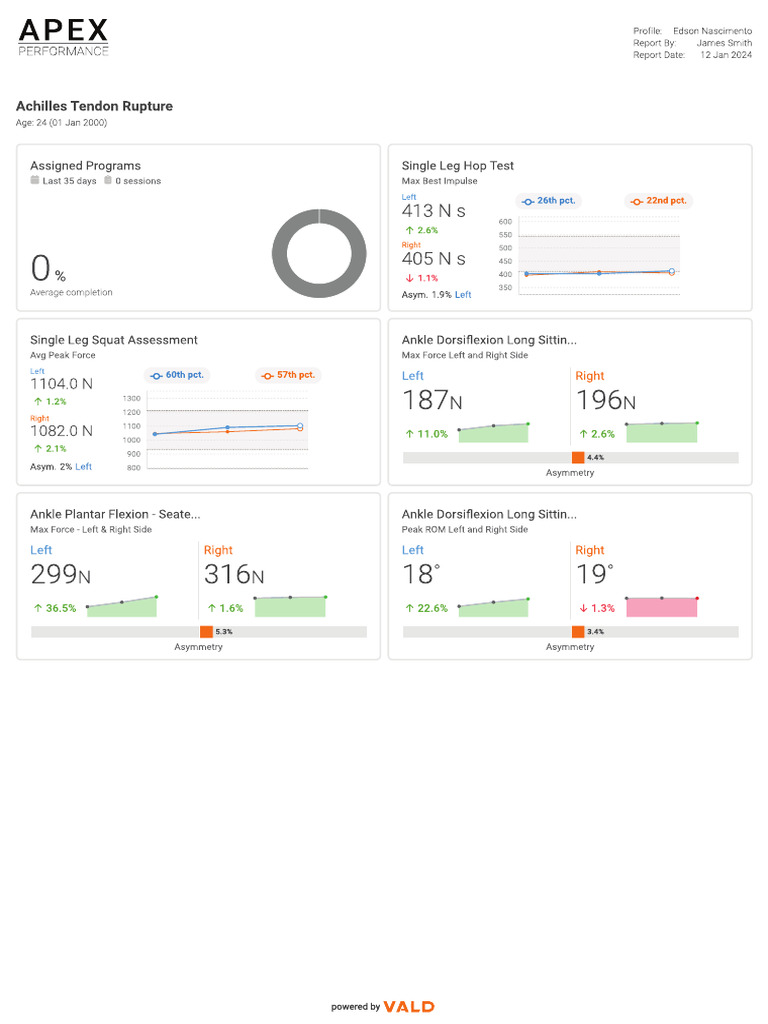Open the Assigned Programs card title
The image size is (768, 1024).
[x=86, y=166]
